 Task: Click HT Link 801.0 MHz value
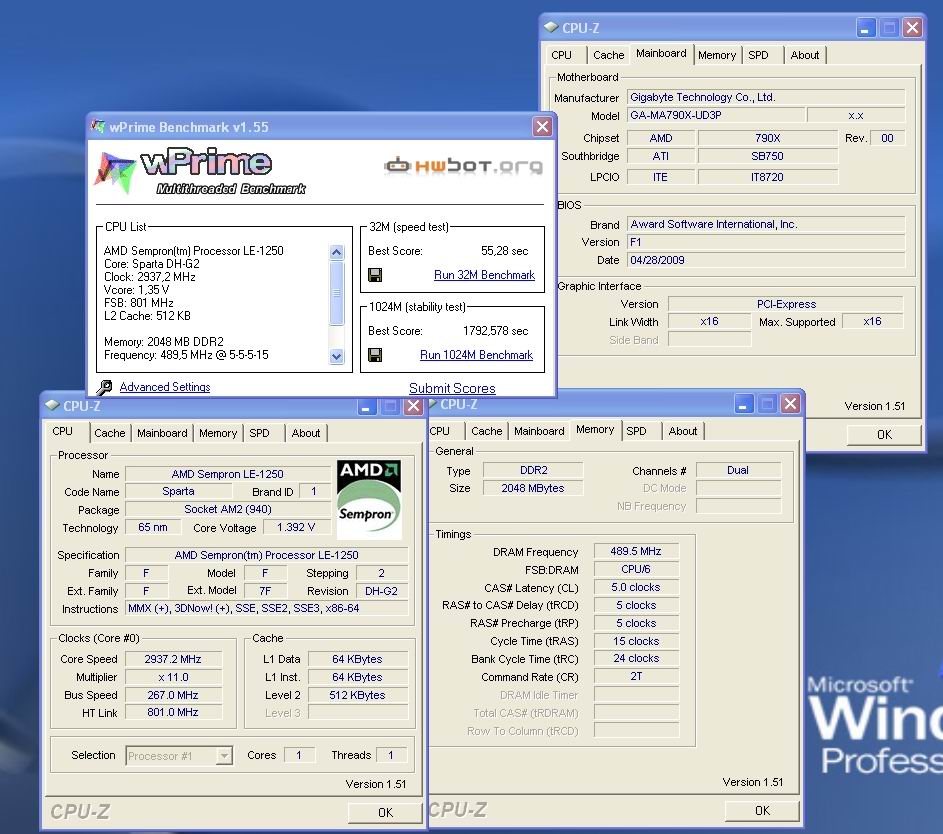click(173, 713)
